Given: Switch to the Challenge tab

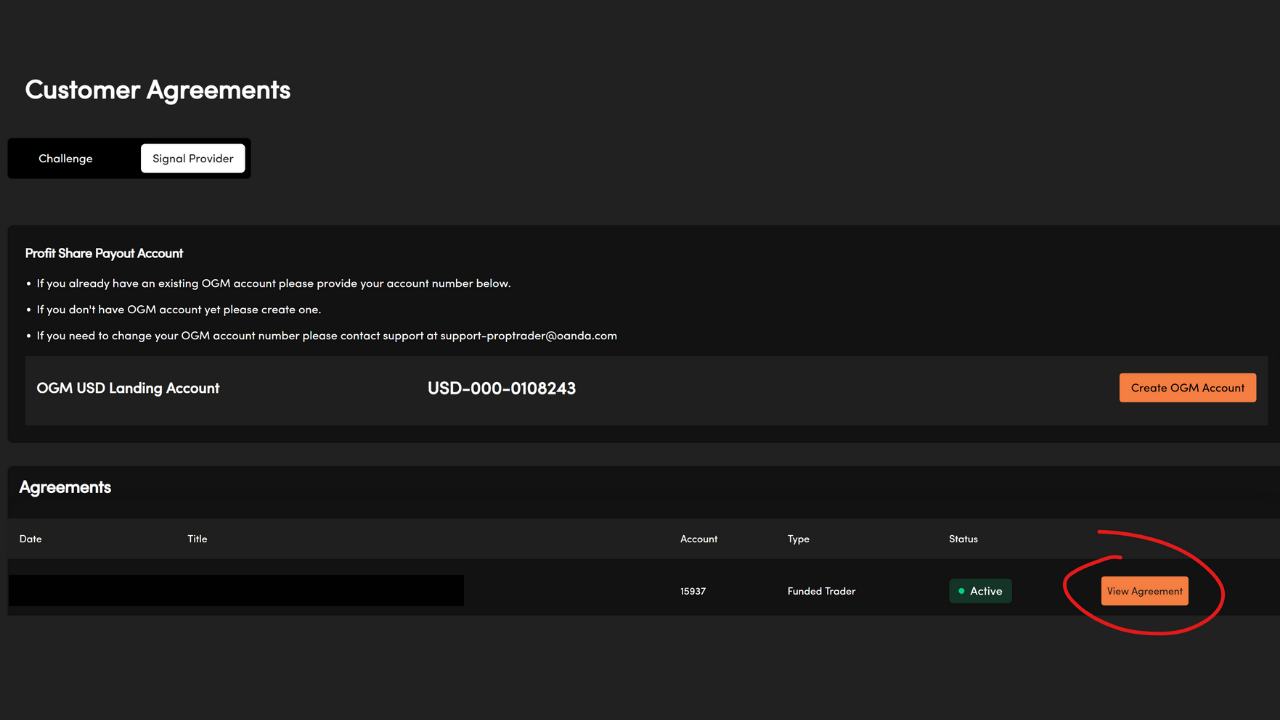Looking at the screenshot, I should (66, 158).
